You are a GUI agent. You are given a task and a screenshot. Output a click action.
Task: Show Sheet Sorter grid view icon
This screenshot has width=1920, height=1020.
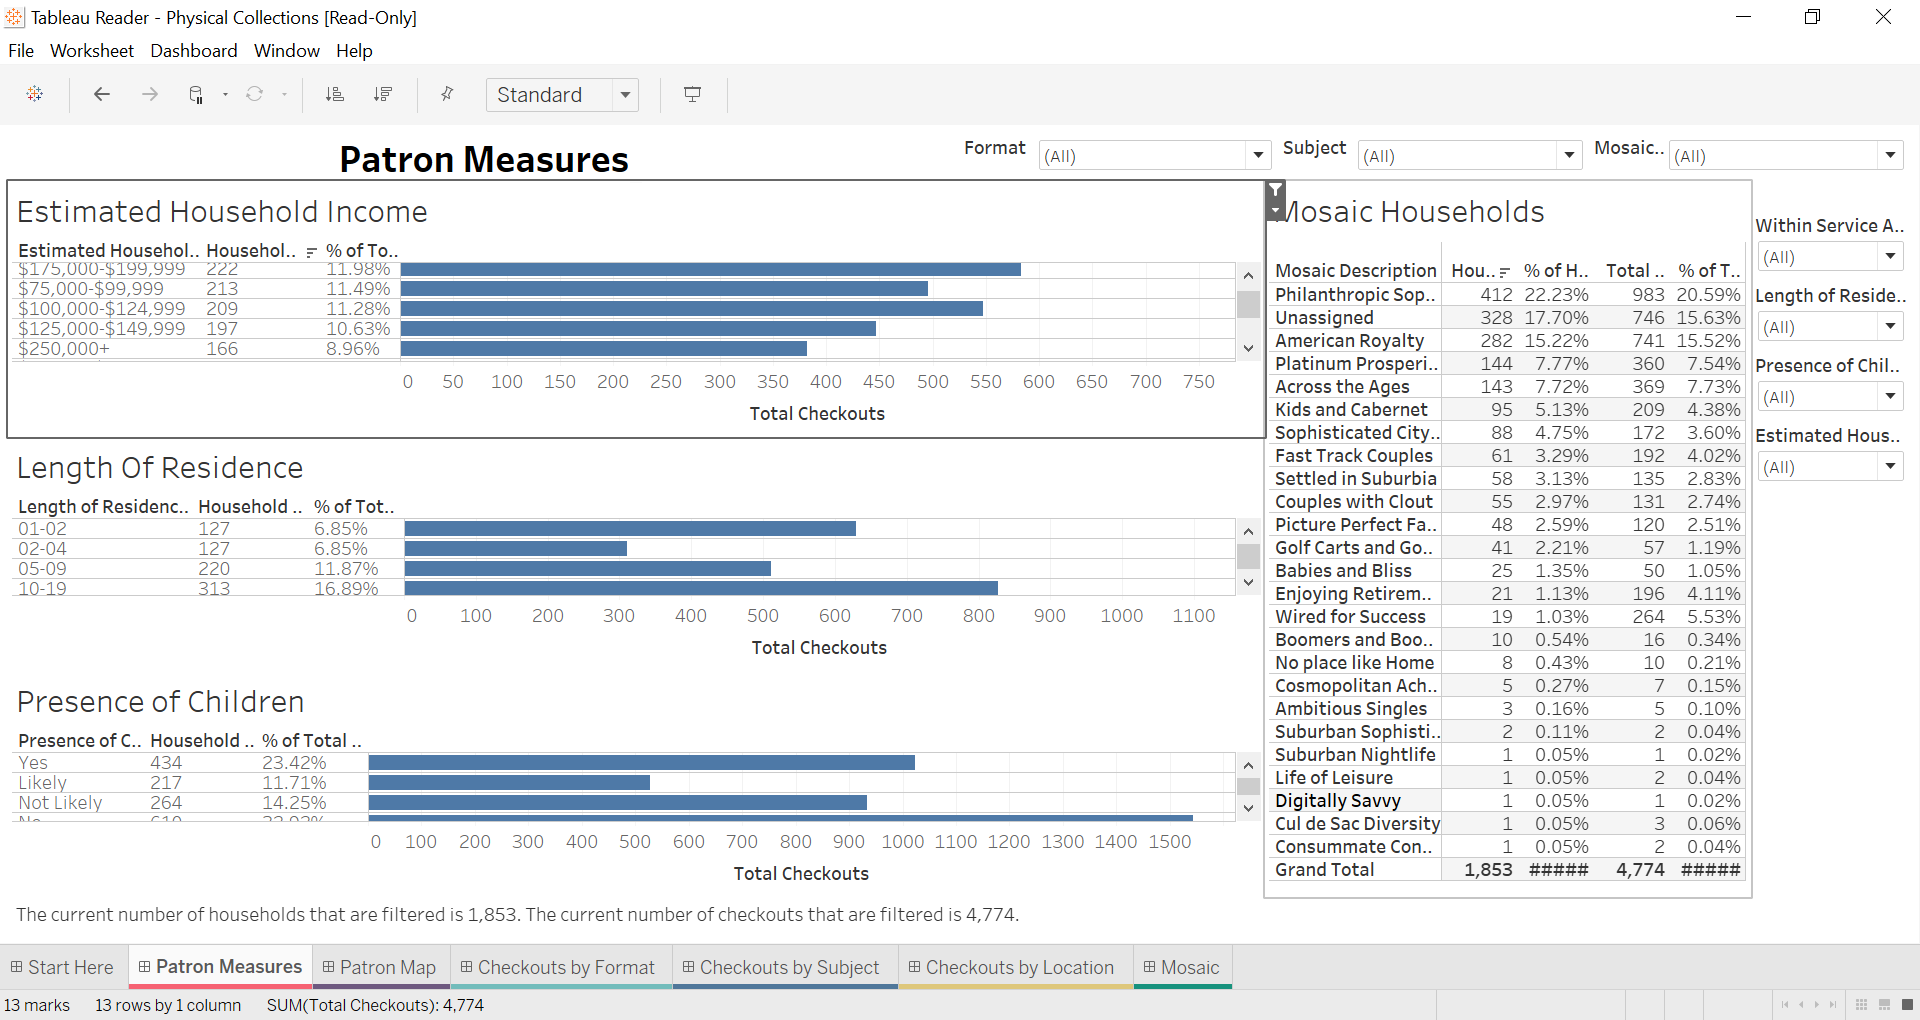pos(1861,1004)
